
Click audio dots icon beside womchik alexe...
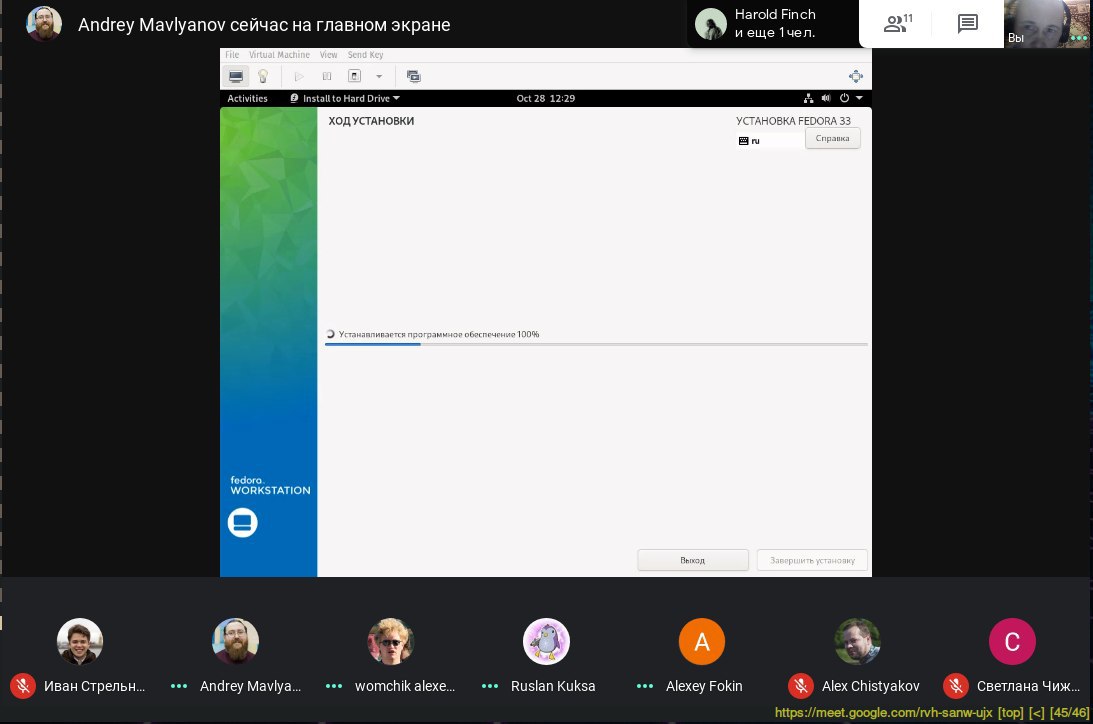point(334,686)
